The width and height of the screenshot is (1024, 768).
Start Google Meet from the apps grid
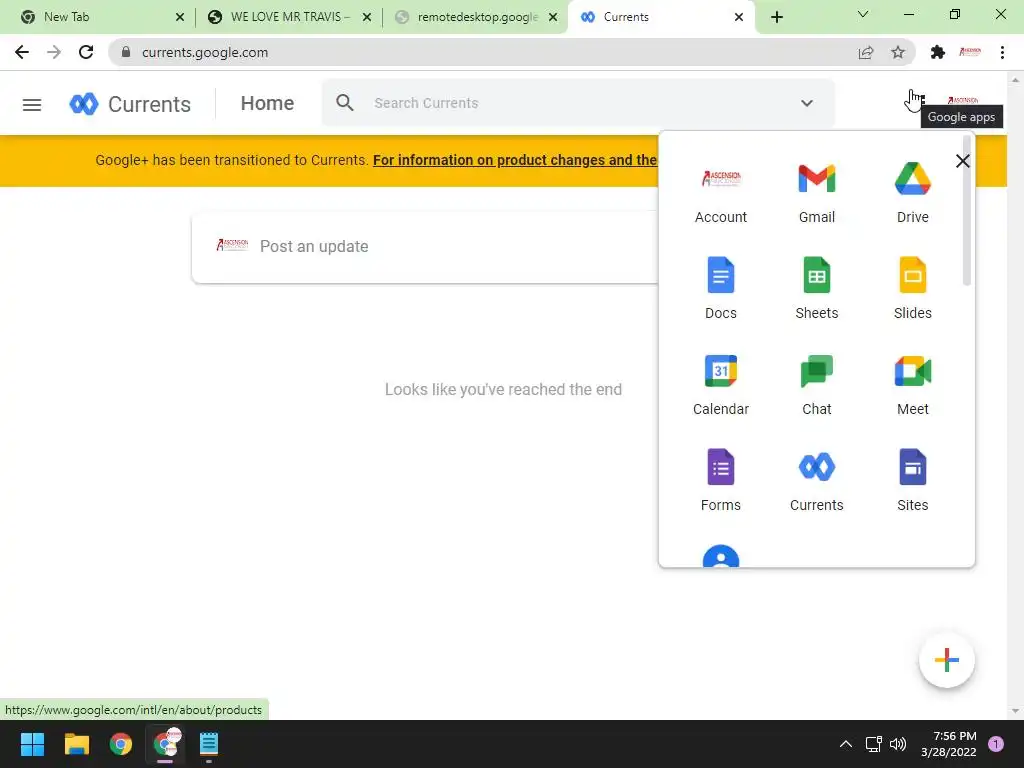[912, 385]
